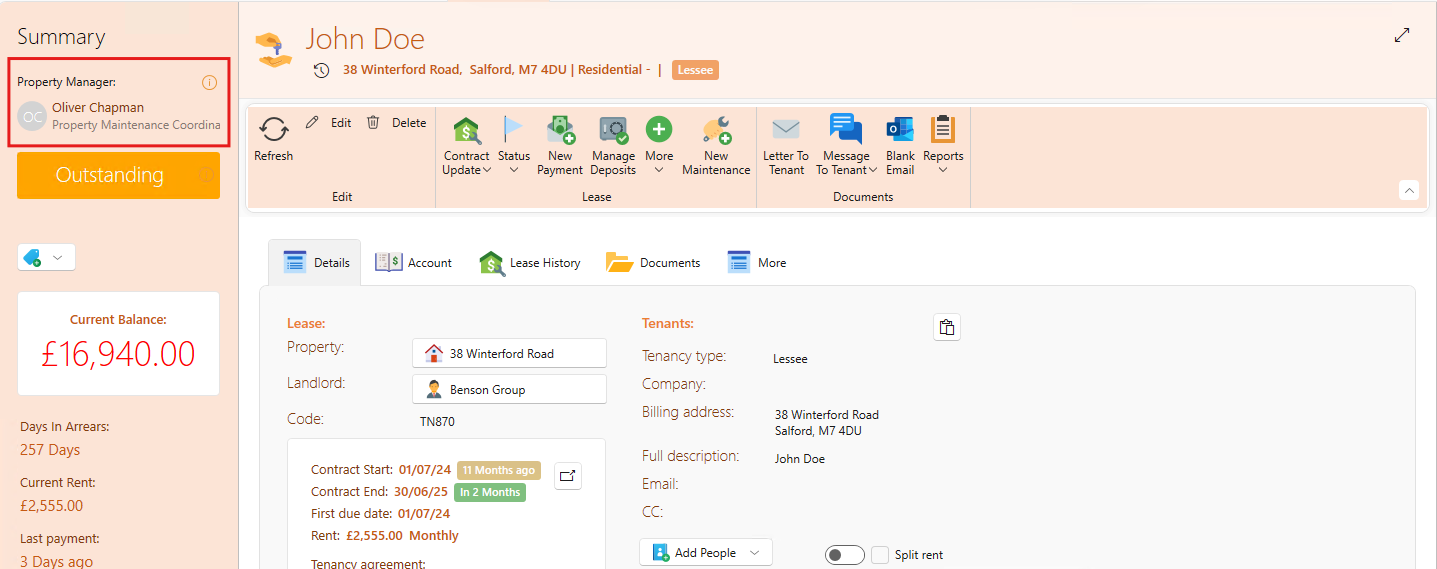Viewport: 1437px width, 569px height.
Task: Open the More tab
Action: 757,263
